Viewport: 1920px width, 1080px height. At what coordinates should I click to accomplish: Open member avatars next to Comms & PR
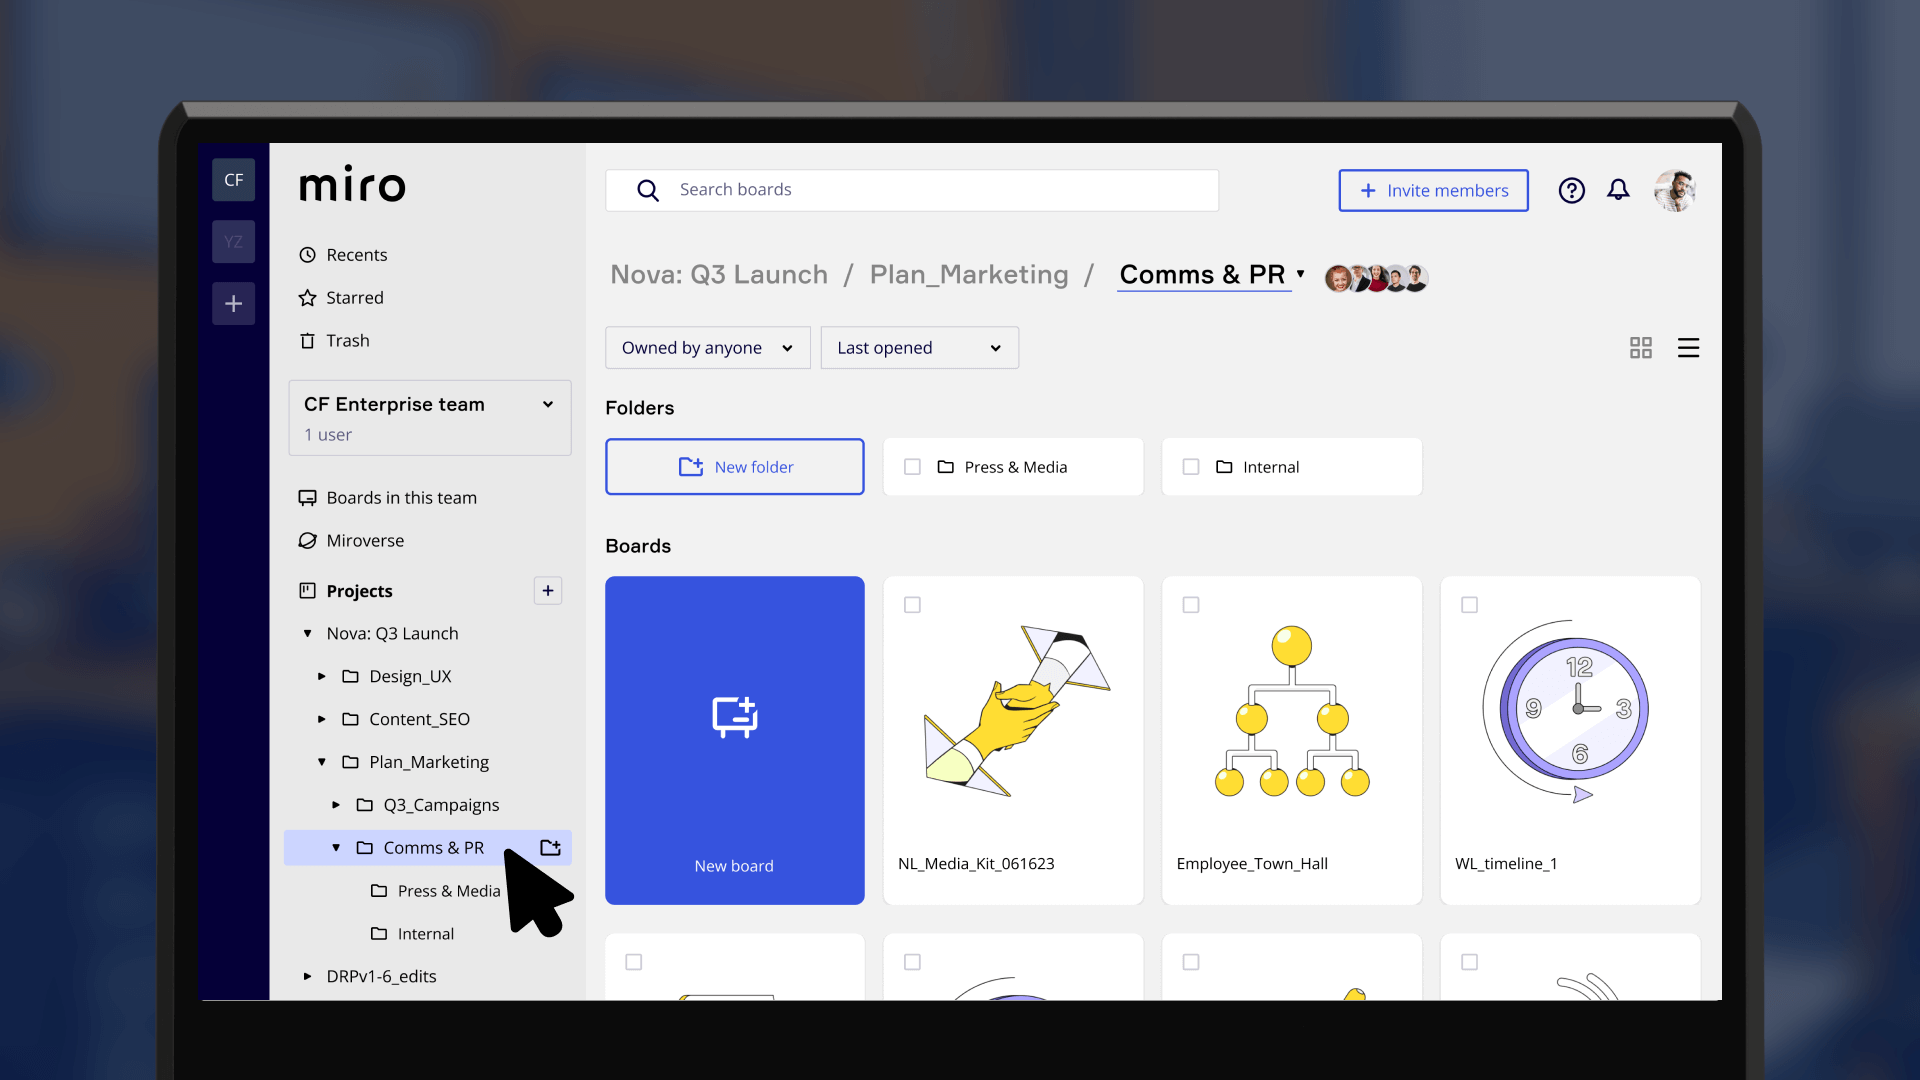(1376, 278)
